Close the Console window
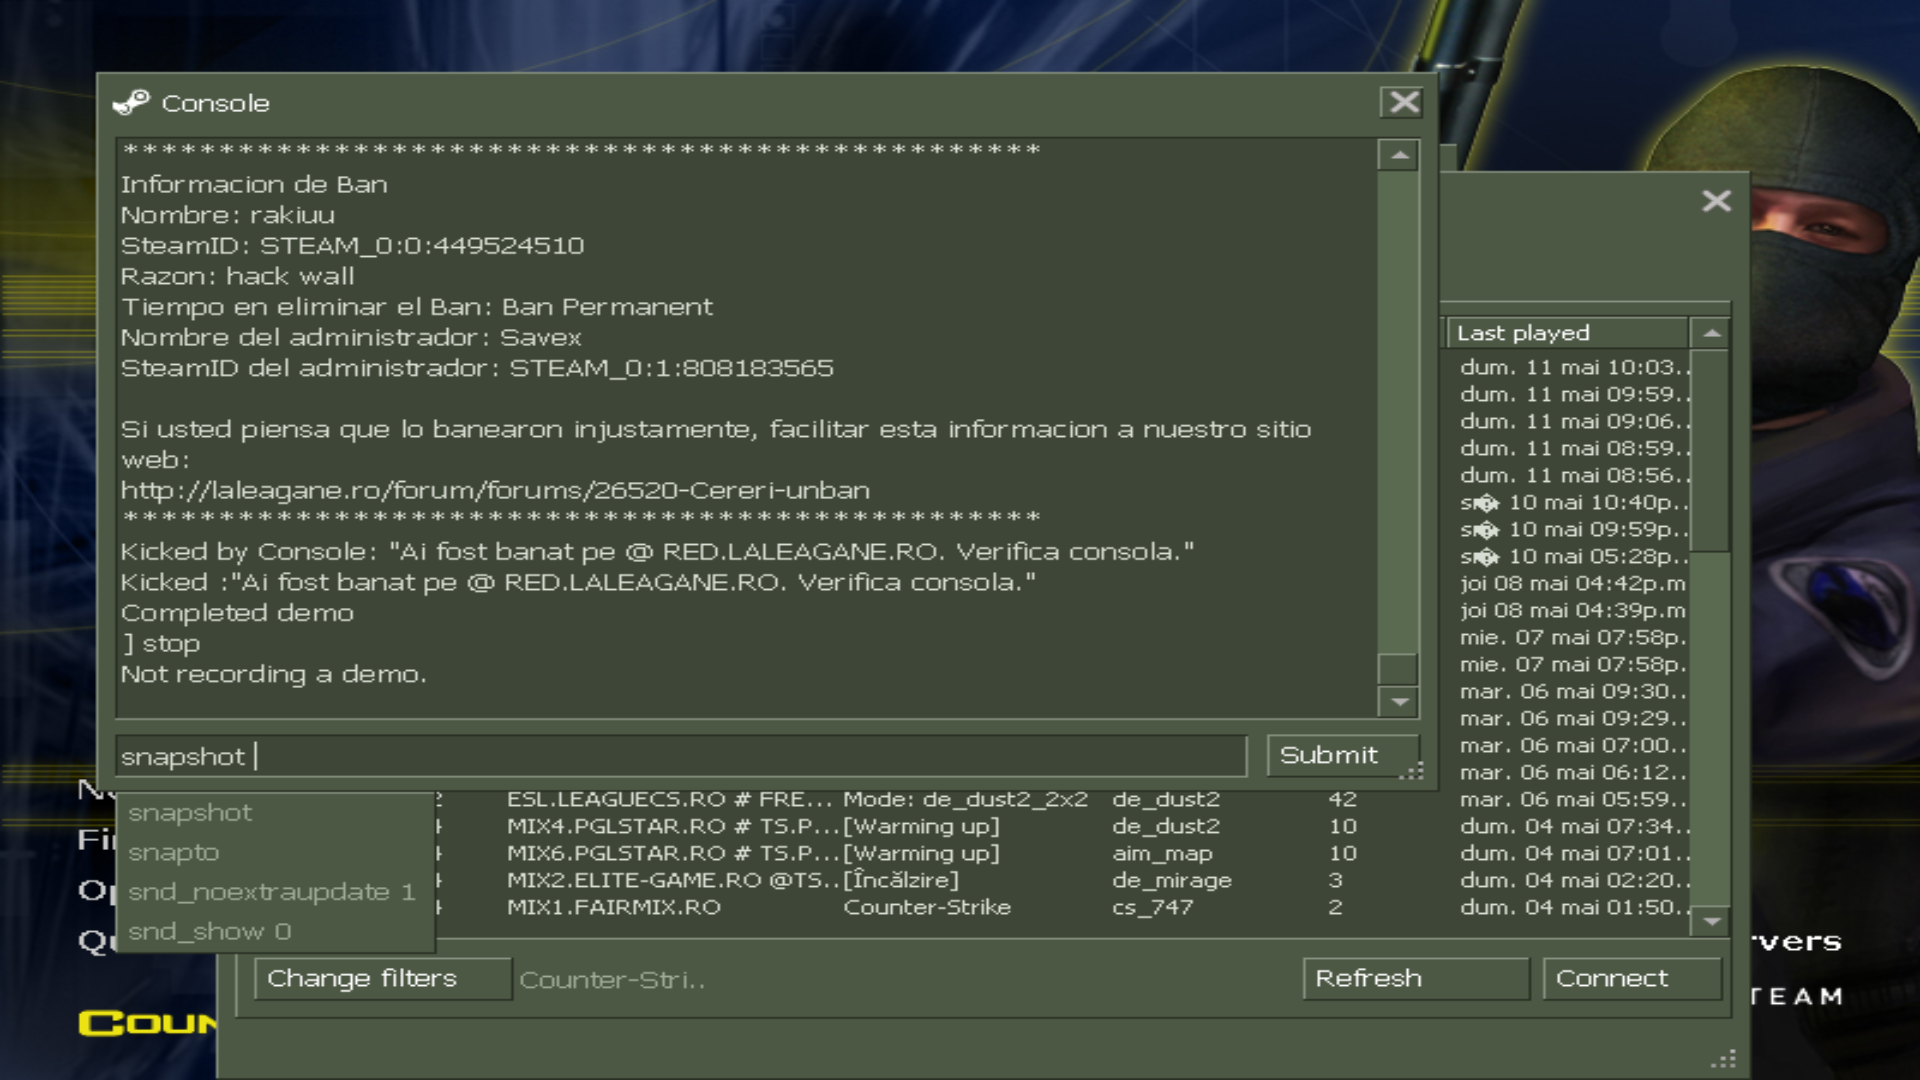1920x1080 pixels. pyautogui.click(x=1404, y=102)
